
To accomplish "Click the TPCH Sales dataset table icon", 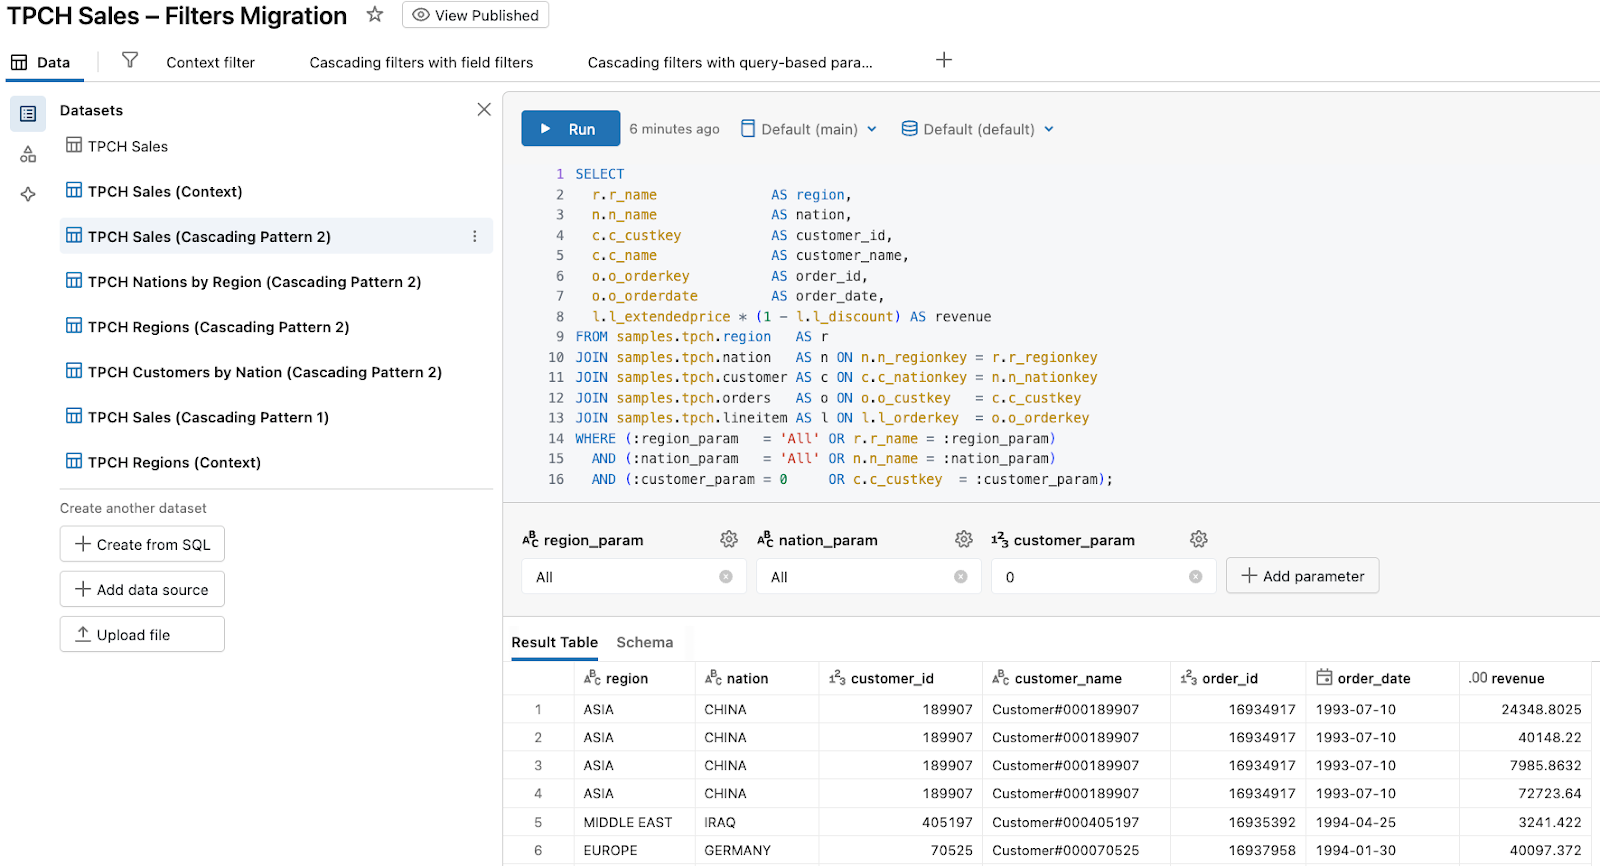I will pyautogui.click(x=74, y=145).
